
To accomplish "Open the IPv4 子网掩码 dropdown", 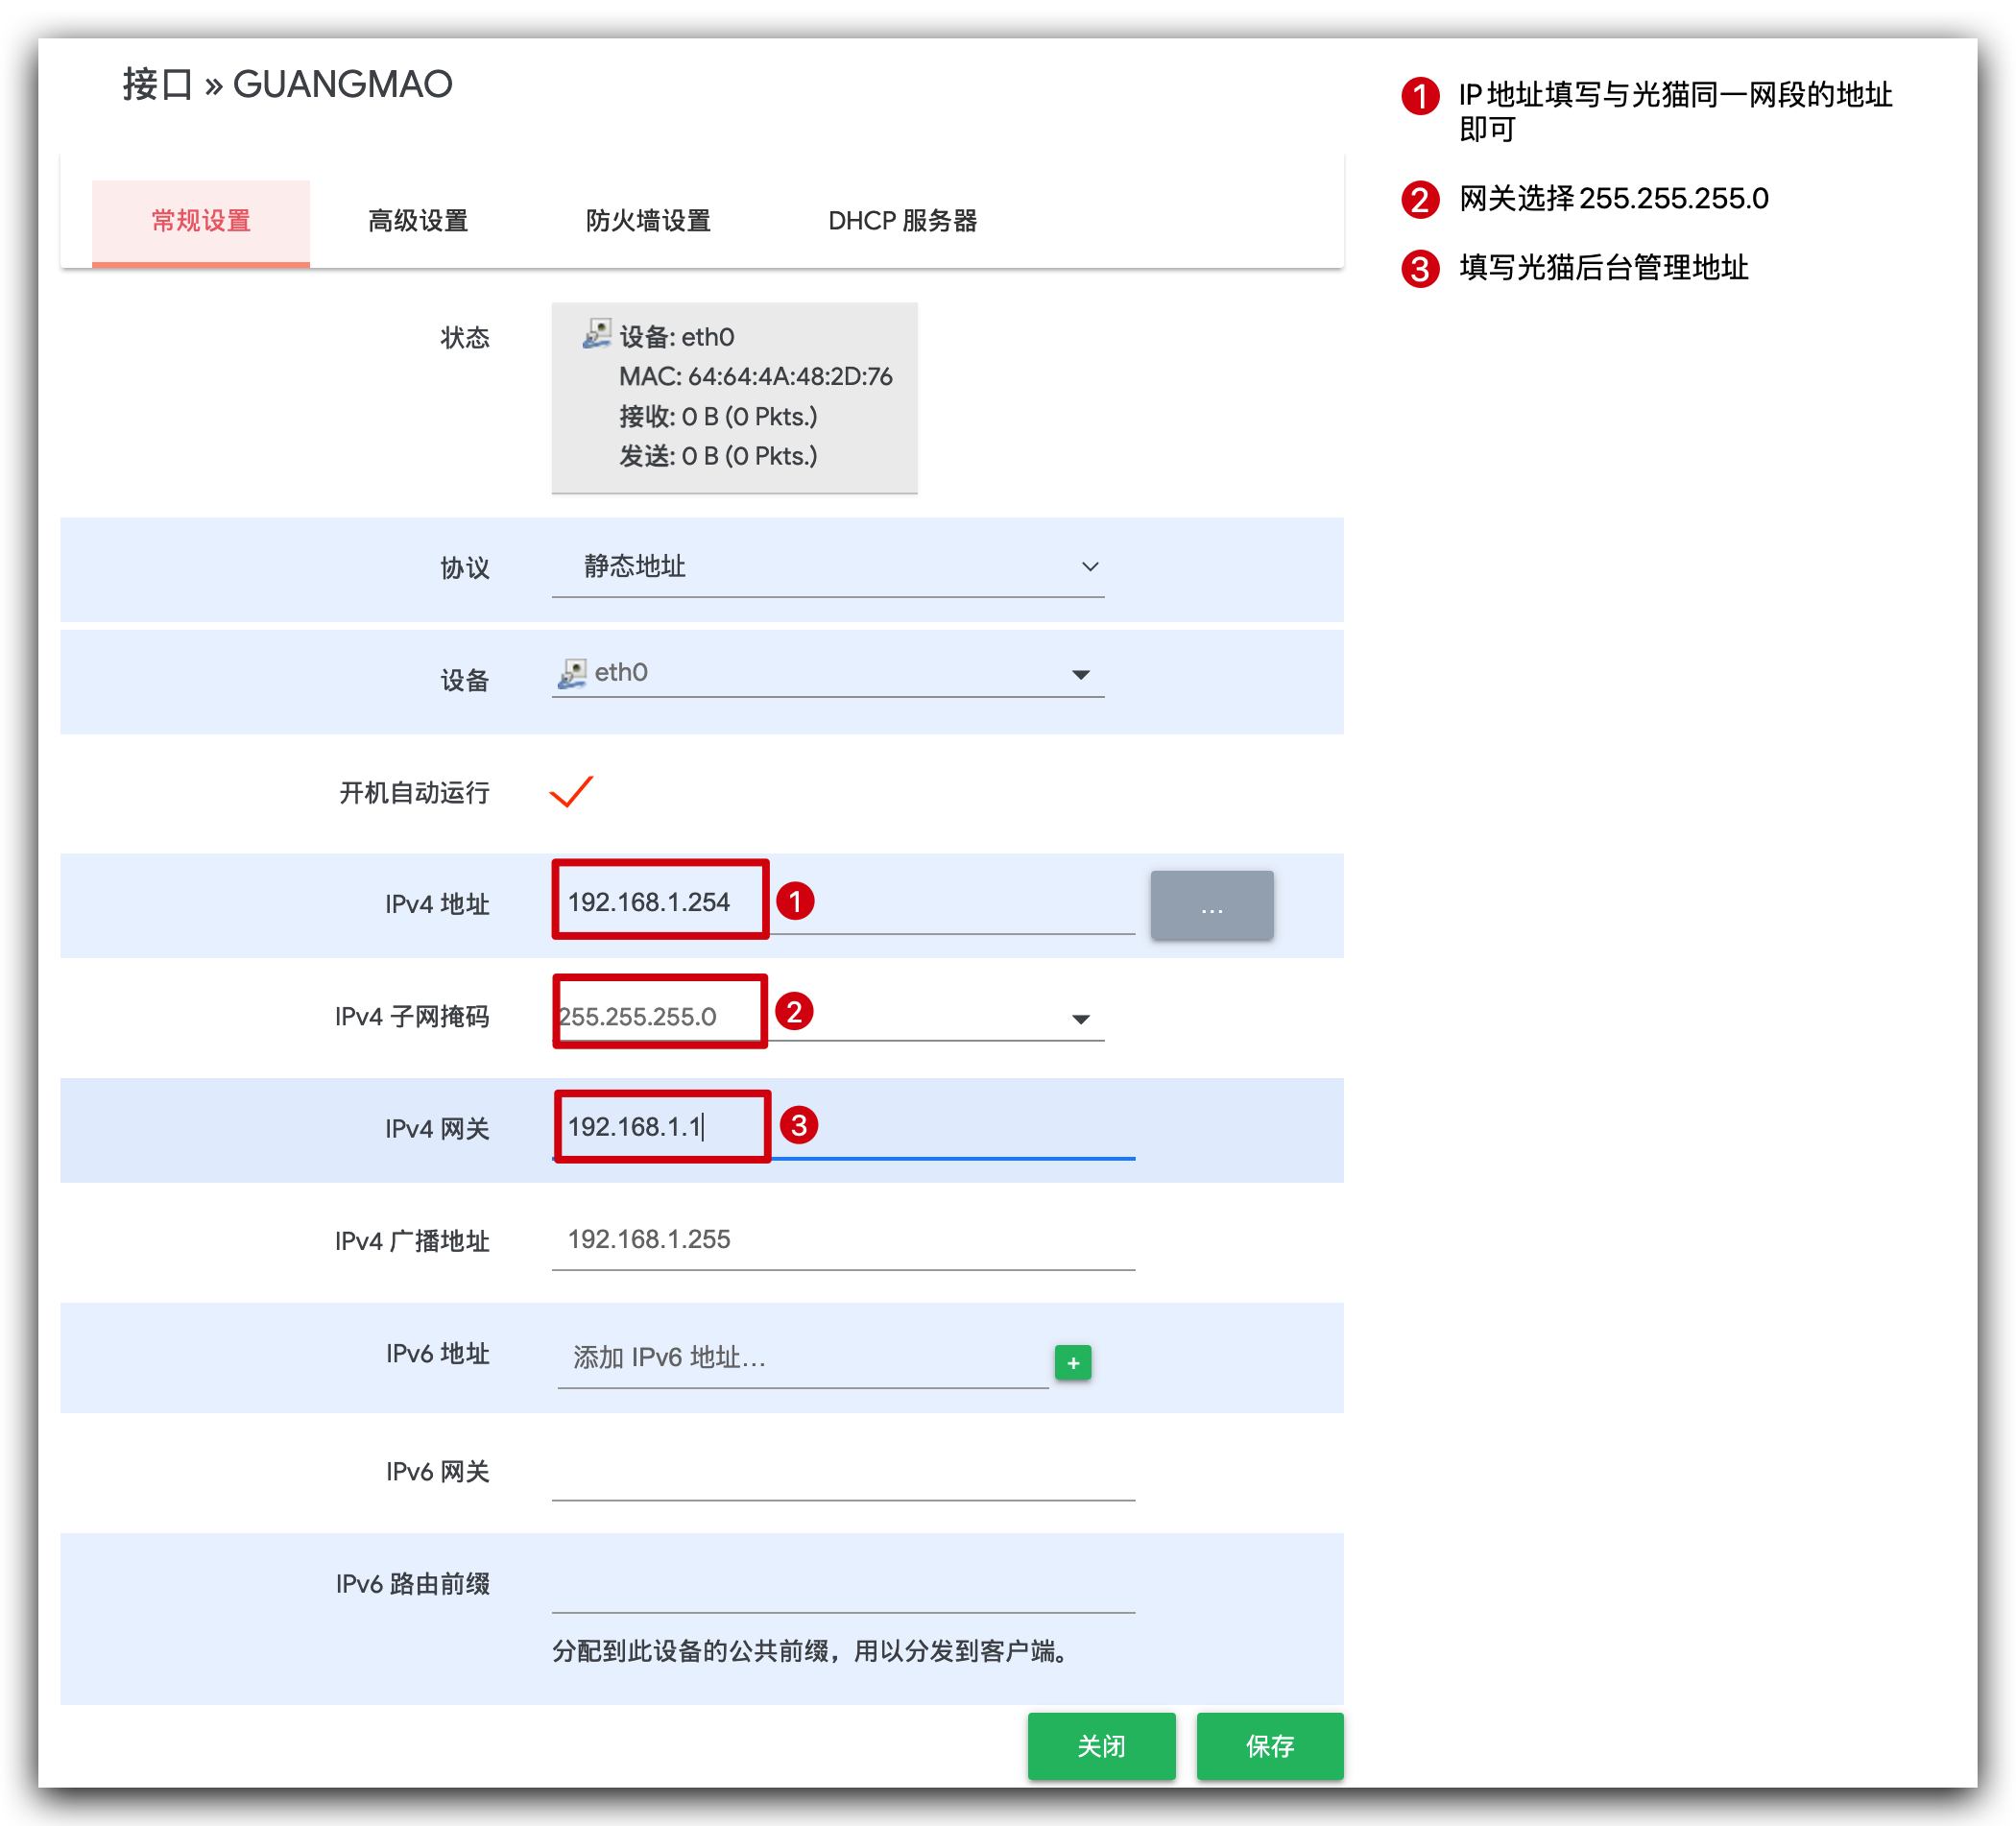I will click(x=828, y=1016).
